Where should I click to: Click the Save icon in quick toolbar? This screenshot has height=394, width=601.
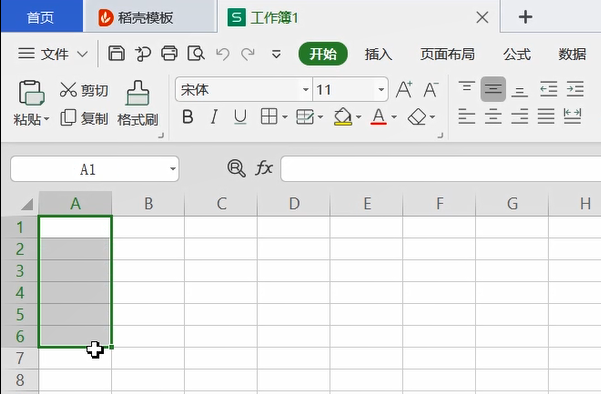tap(117, 54)
